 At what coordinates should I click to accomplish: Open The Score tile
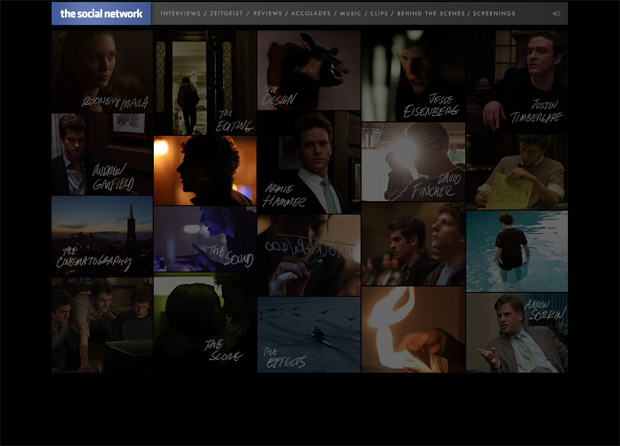tap(205, 323)
